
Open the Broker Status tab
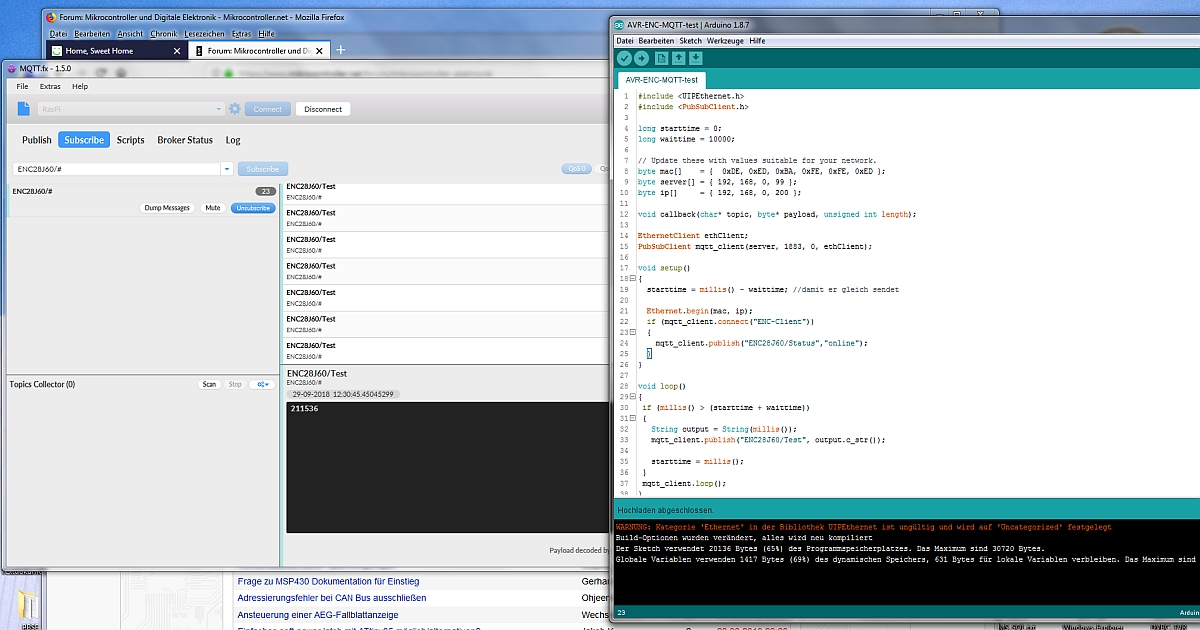185,140
